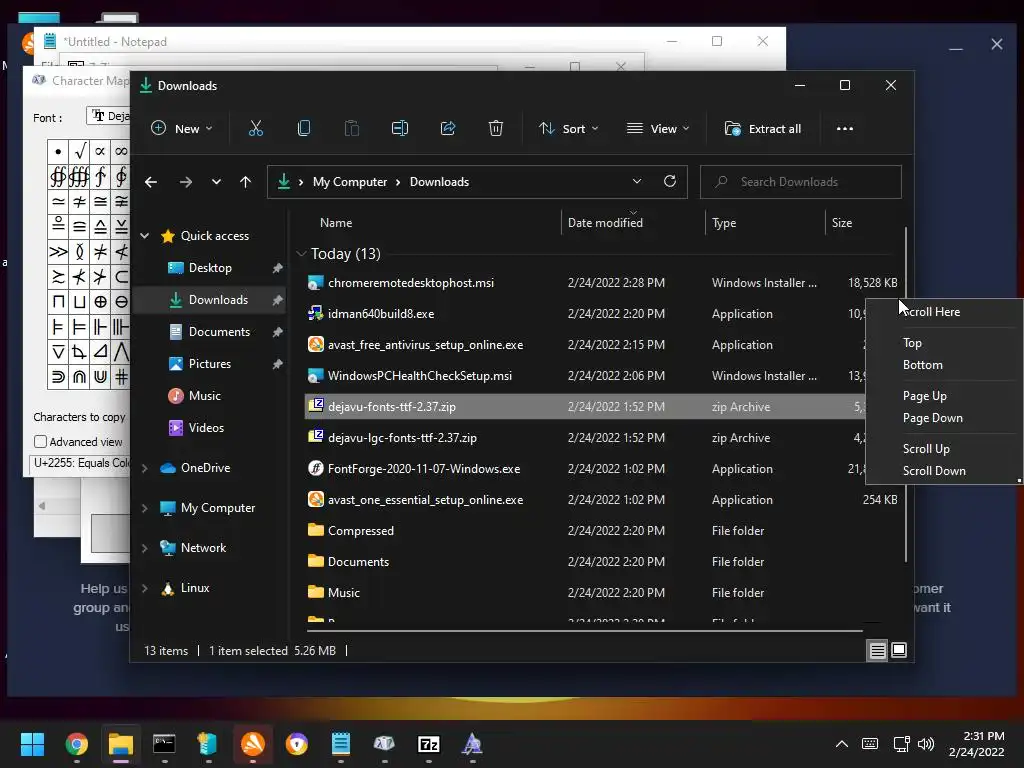Open the Sort dropdown menu
1024x768 pixels.
(568, 129)
